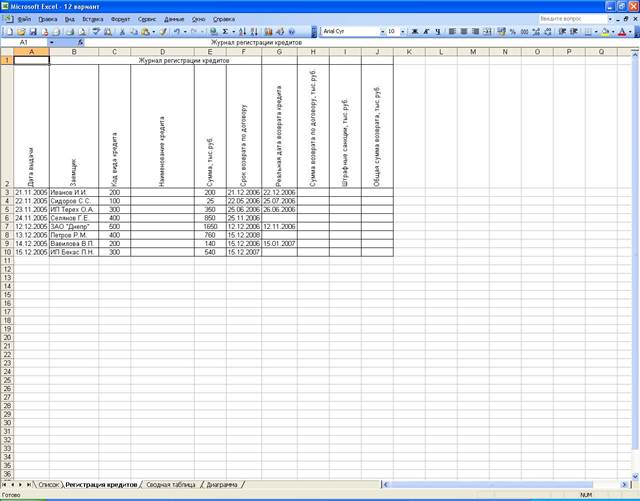Click the insert function fx icon
The height and width of the screenshot is (501, 640).
click(x=80, y=44)
